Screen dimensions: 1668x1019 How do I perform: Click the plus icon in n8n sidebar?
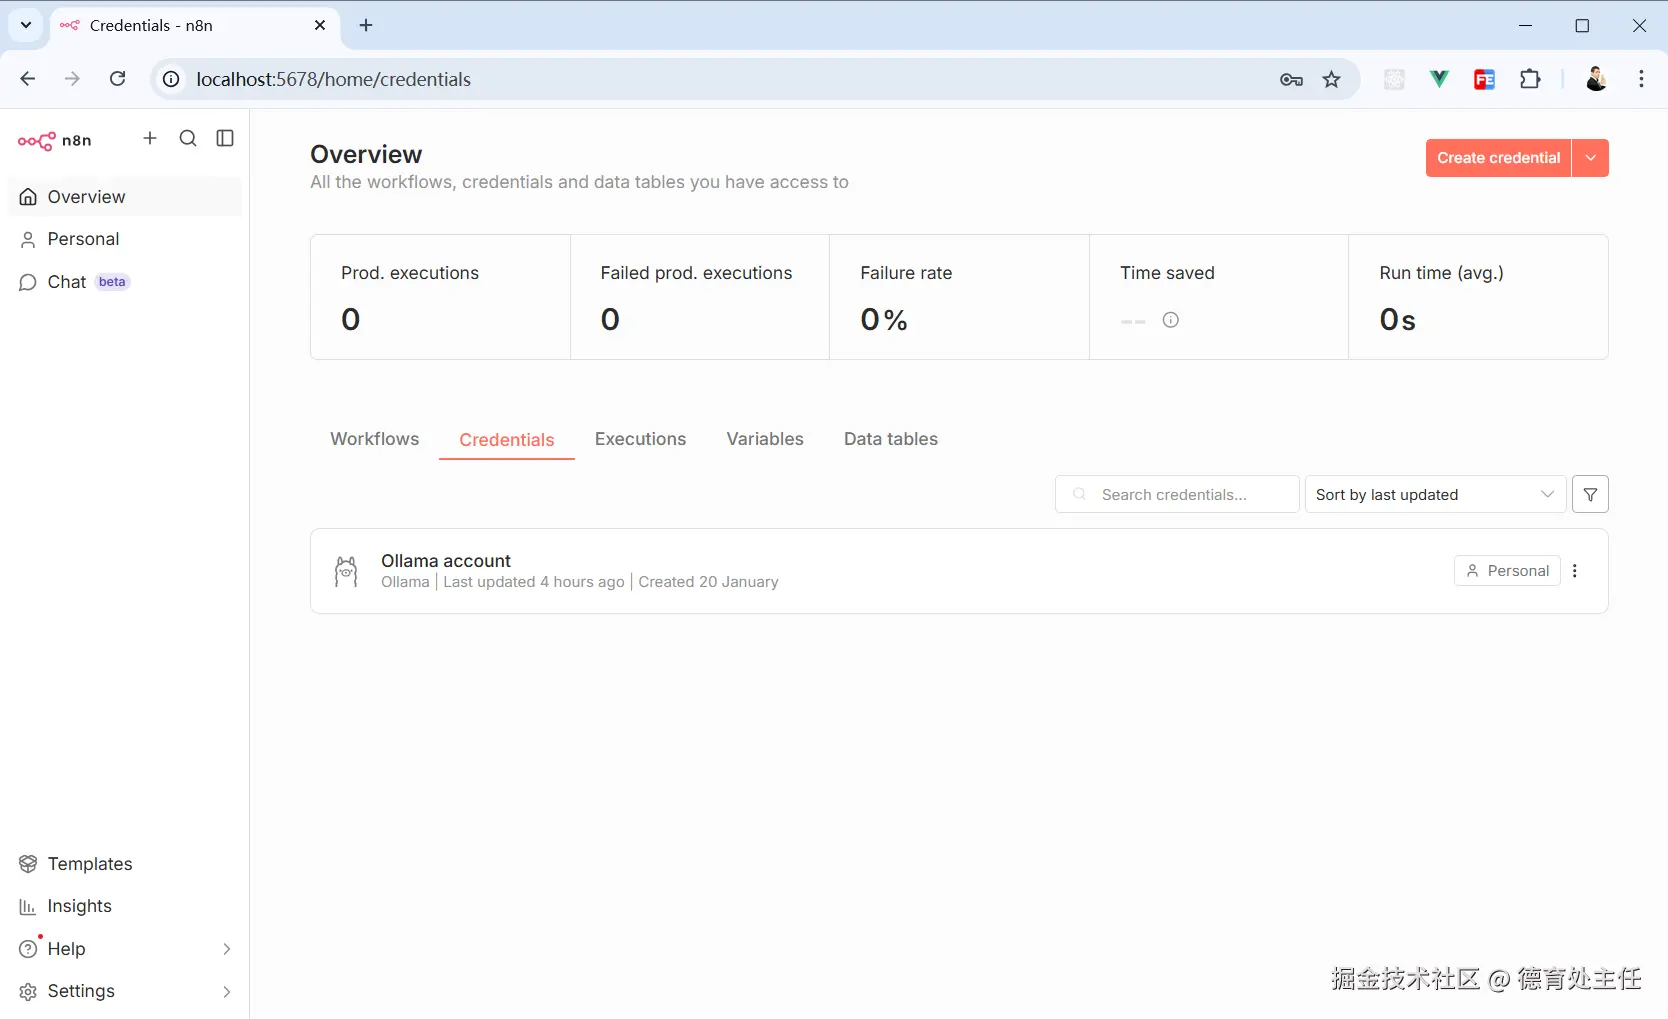(x=150, y=138)
